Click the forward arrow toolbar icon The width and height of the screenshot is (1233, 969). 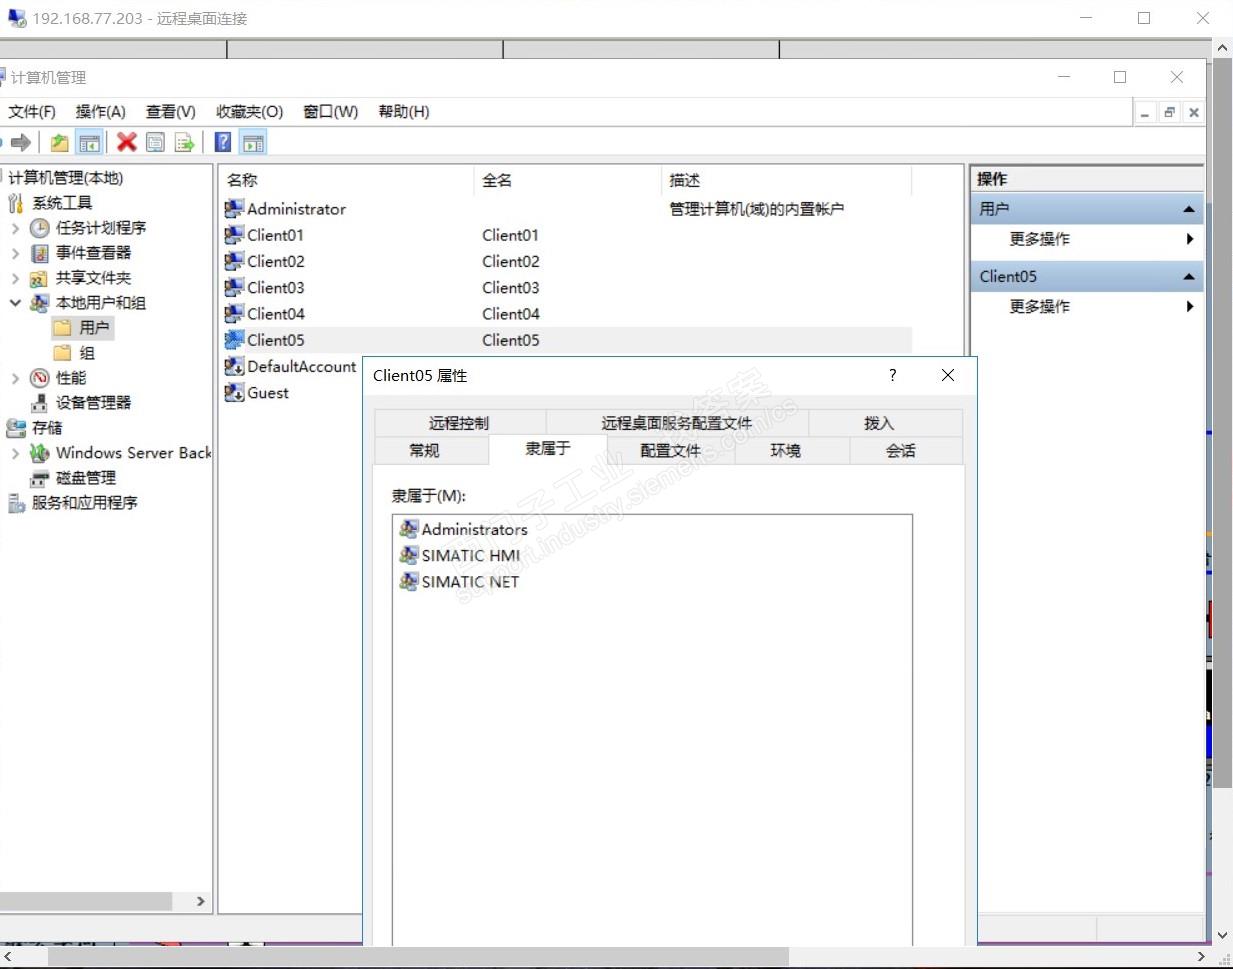(x=21, y=142)
